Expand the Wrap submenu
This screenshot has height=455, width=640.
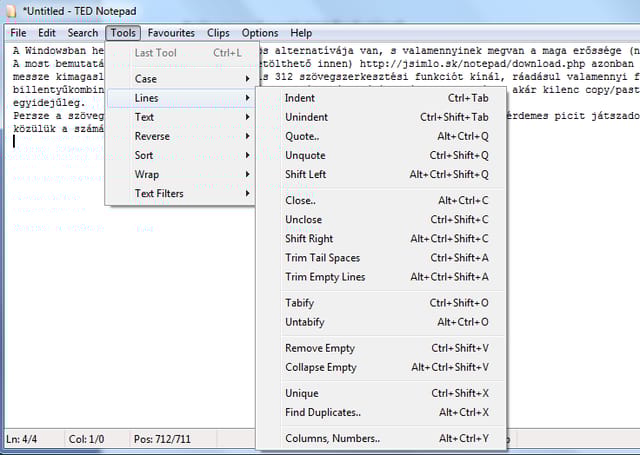pyautogui.click(x=182, y=175)
